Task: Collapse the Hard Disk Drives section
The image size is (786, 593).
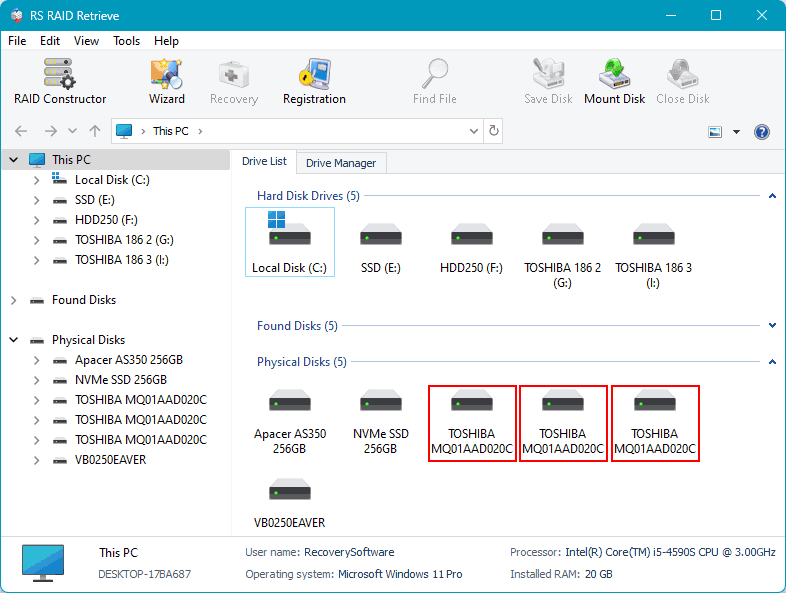Action: click(x=772, y=196)
